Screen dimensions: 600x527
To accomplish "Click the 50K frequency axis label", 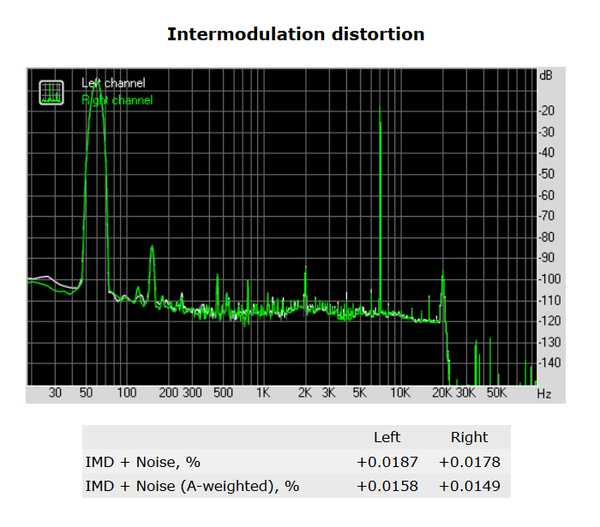I will pyautogui.click(x=497, y=393).
